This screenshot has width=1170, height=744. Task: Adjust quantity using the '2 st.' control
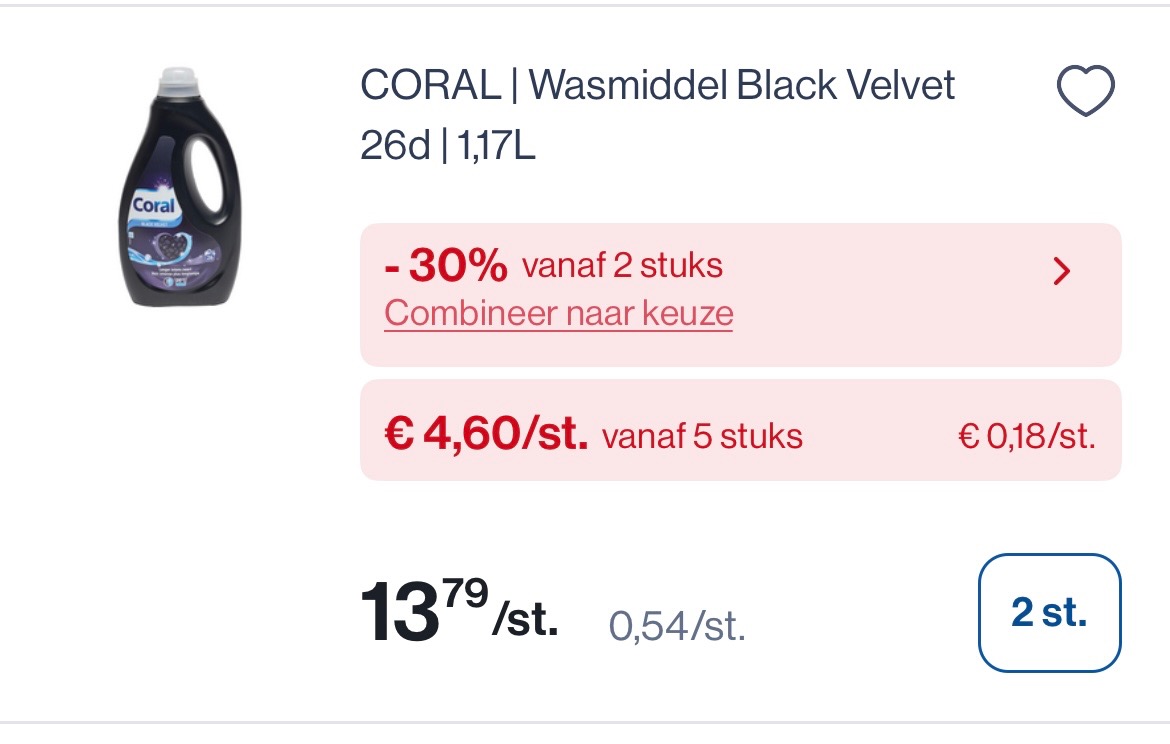(1049, 612)
